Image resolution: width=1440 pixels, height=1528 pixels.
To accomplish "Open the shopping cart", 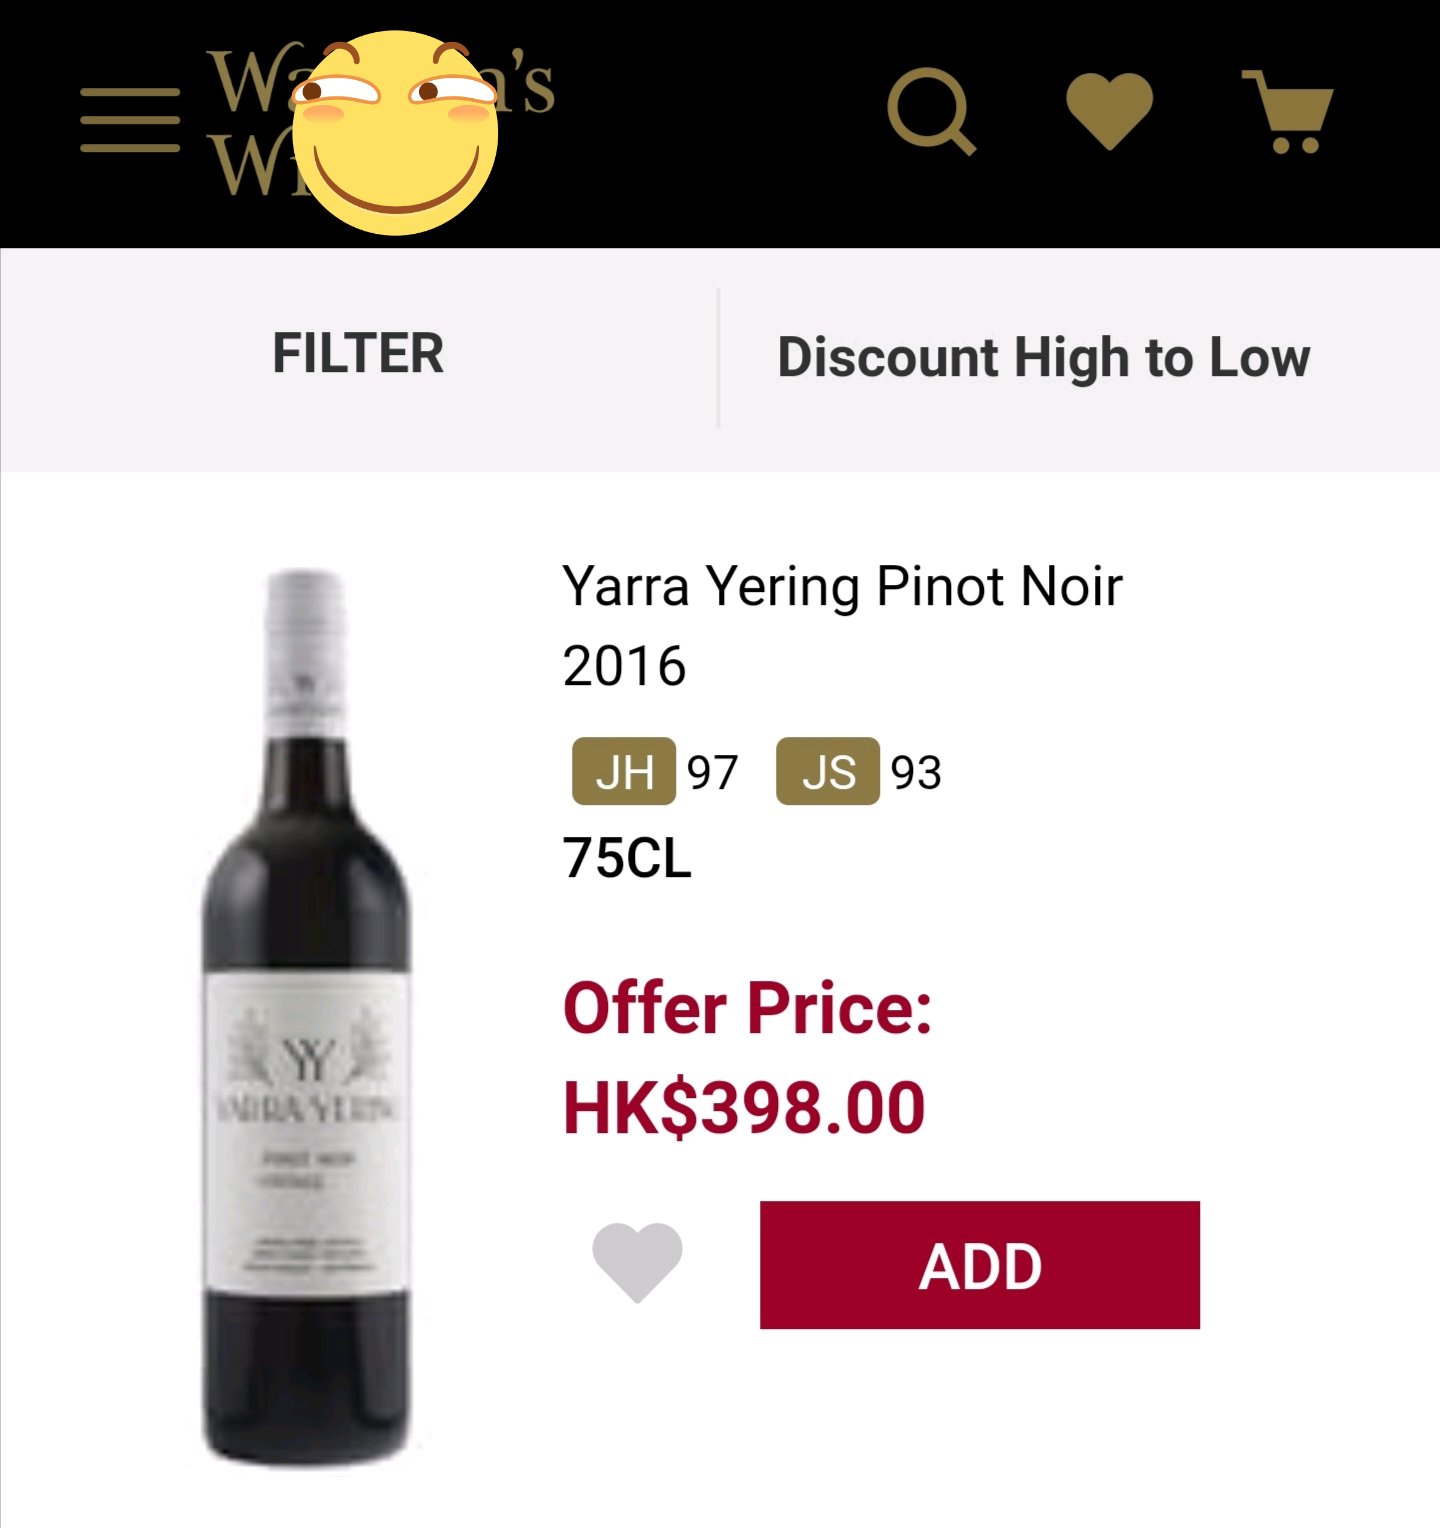I will (x=1288, y=110).
